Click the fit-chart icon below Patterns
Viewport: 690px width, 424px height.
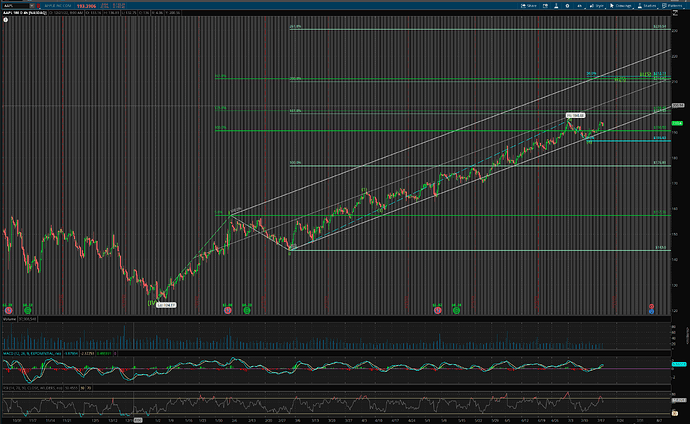(675, 13)
